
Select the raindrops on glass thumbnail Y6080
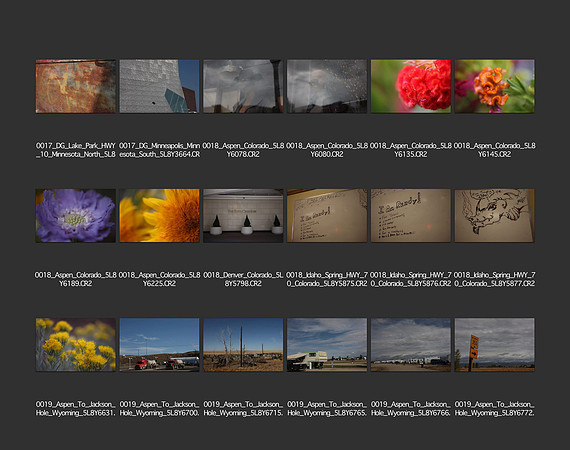coord(327,86)
